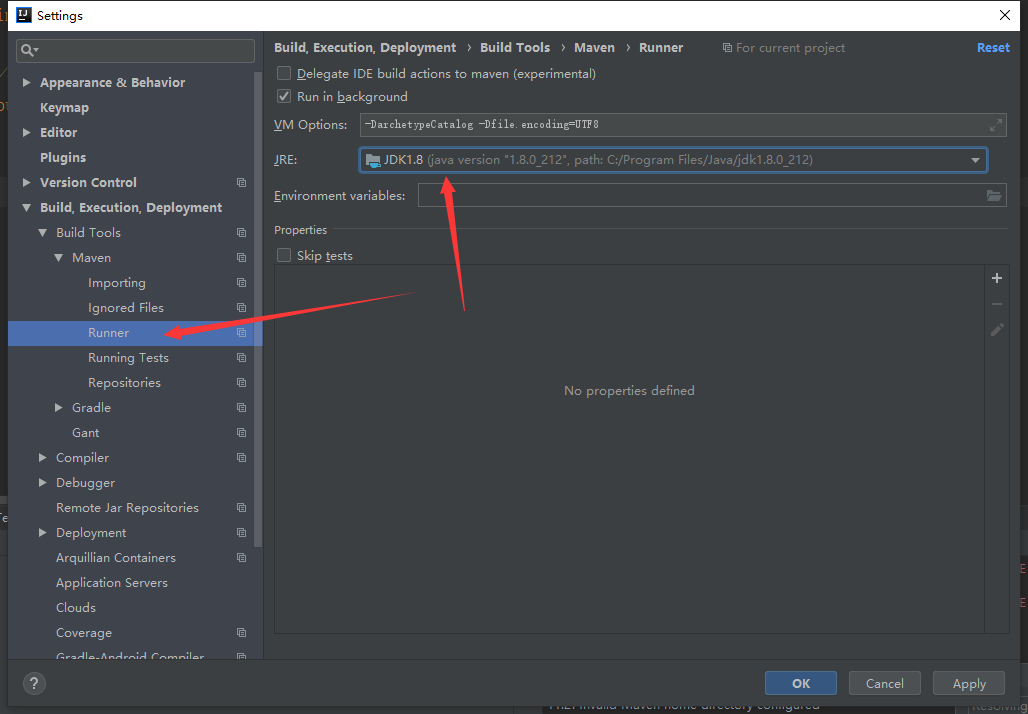Click Maven in the breadcrumb
The image size is (1028, 714).
tap(594, 47)
